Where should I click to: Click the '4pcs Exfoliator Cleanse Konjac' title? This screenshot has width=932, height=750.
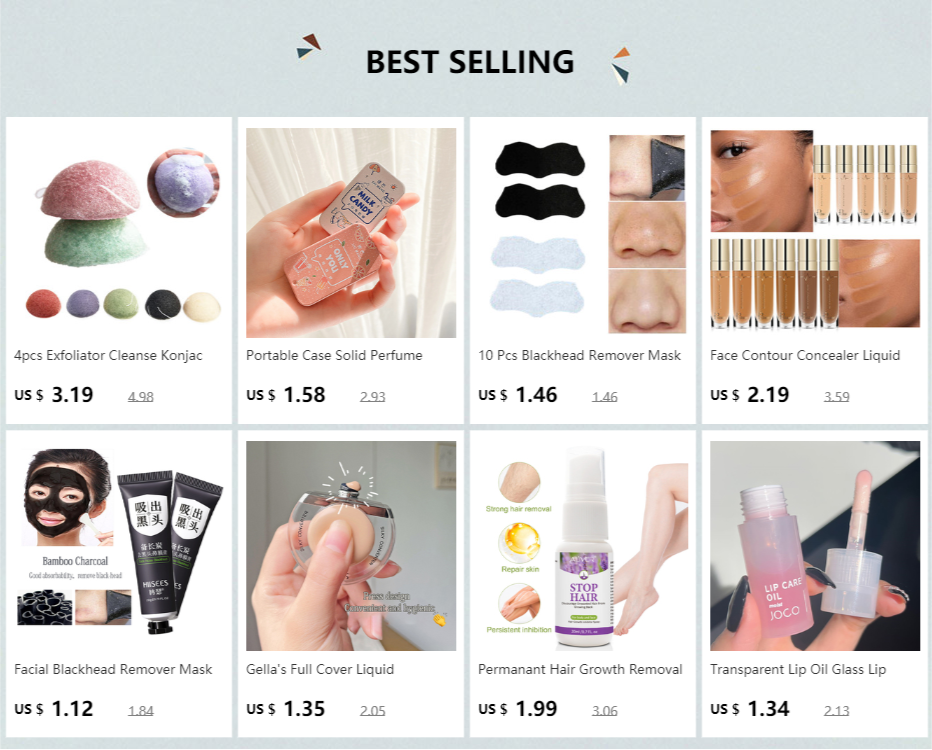108,355
